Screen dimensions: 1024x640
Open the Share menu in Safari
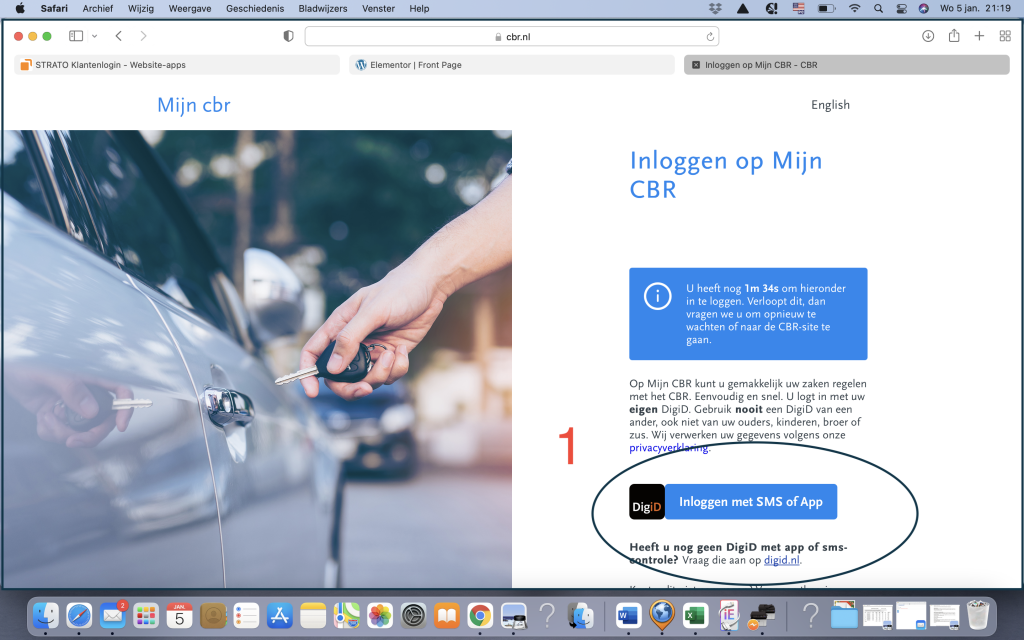click(953, 36)
